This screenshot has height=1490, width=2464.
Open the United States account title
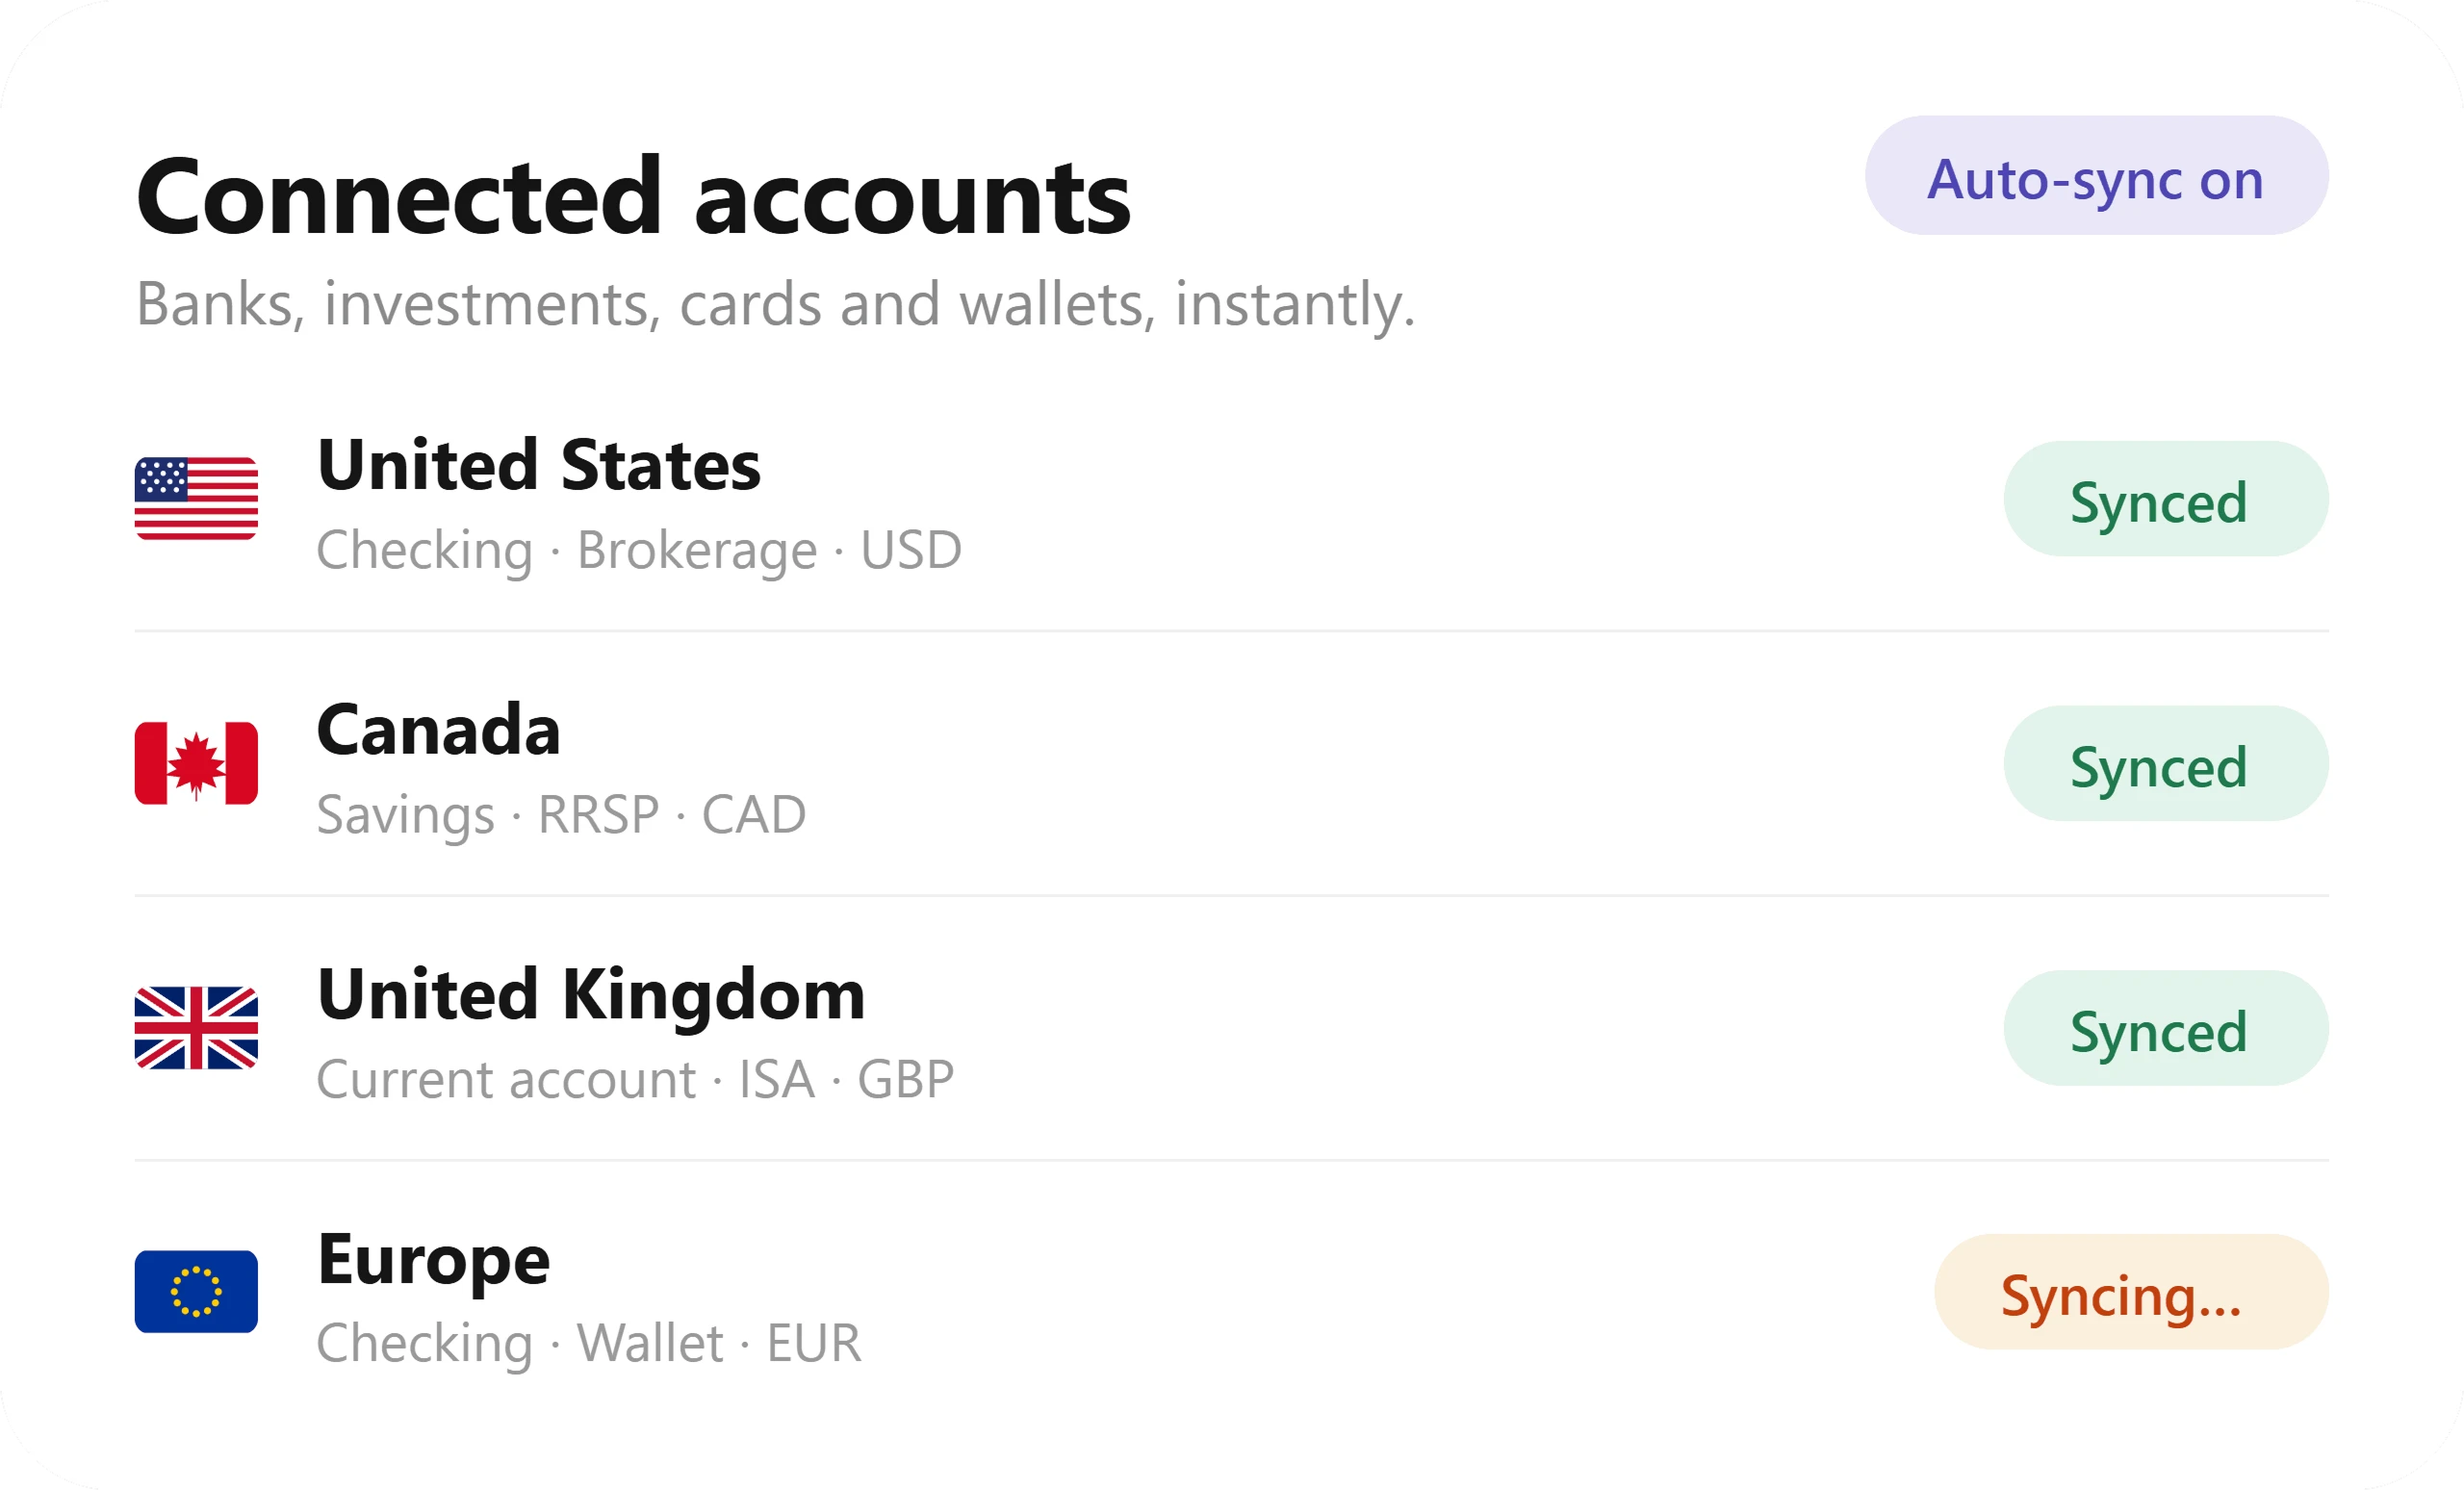point(539,466)
